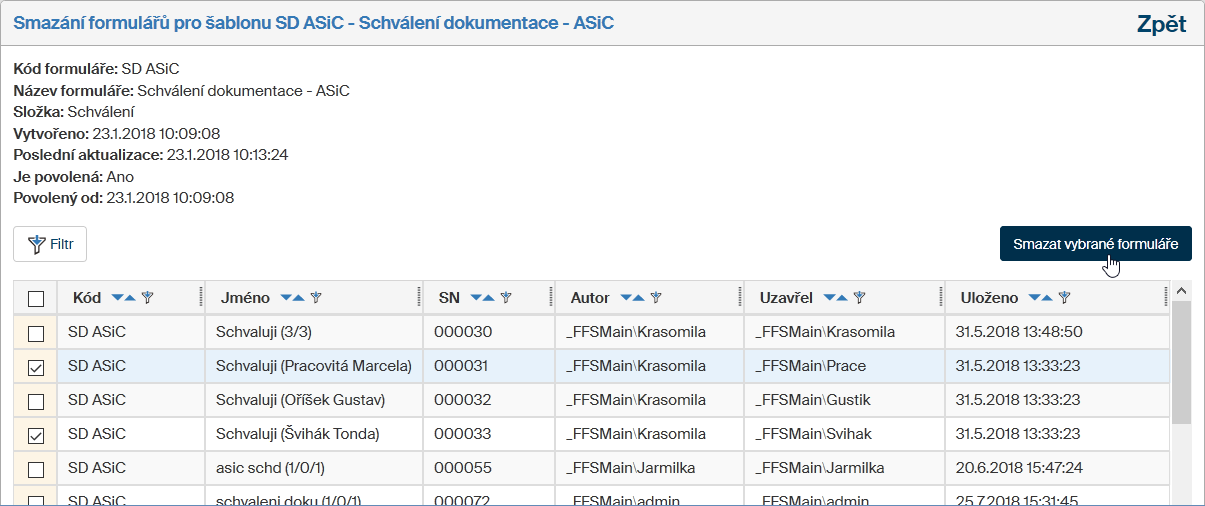Open the Uloženo column filter icon
1205x506 pixels.
tap(1065, 298)
